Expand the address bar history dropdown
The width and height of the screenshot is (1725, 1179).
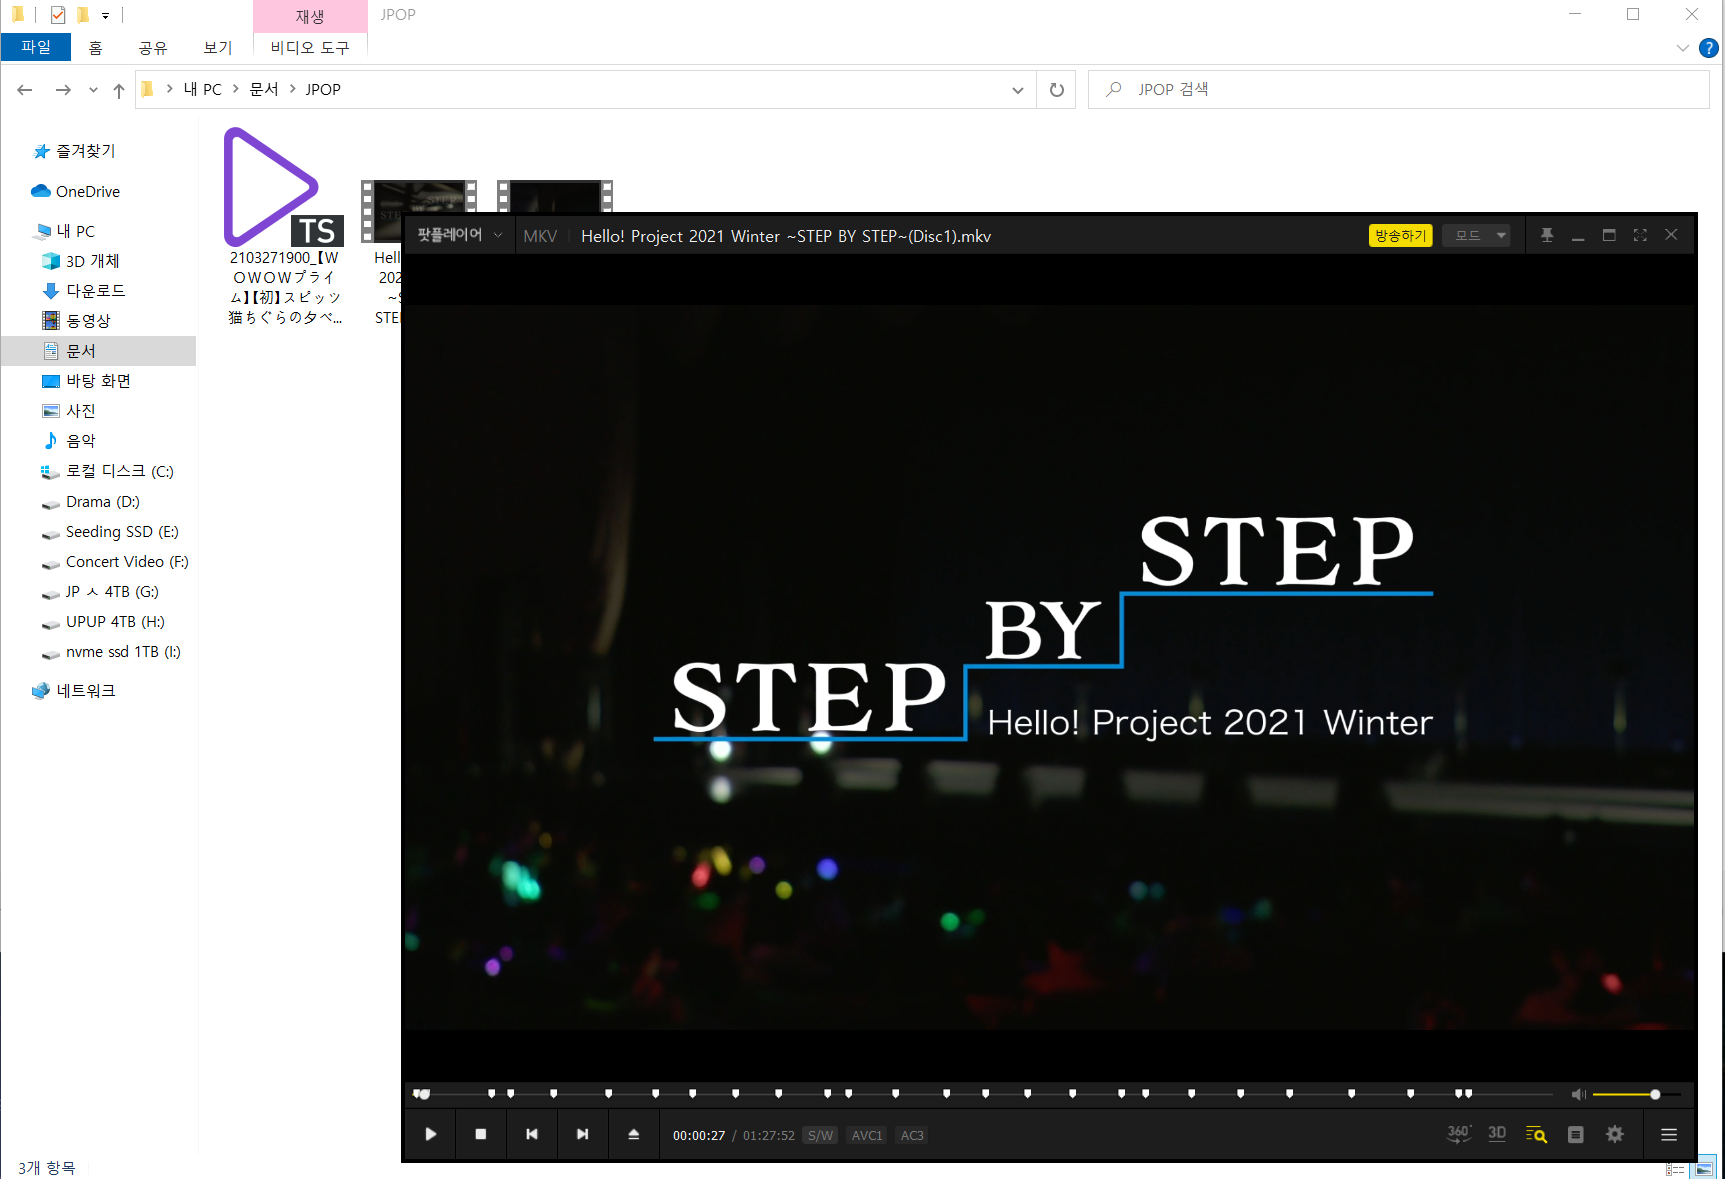tap(1017, 90)
